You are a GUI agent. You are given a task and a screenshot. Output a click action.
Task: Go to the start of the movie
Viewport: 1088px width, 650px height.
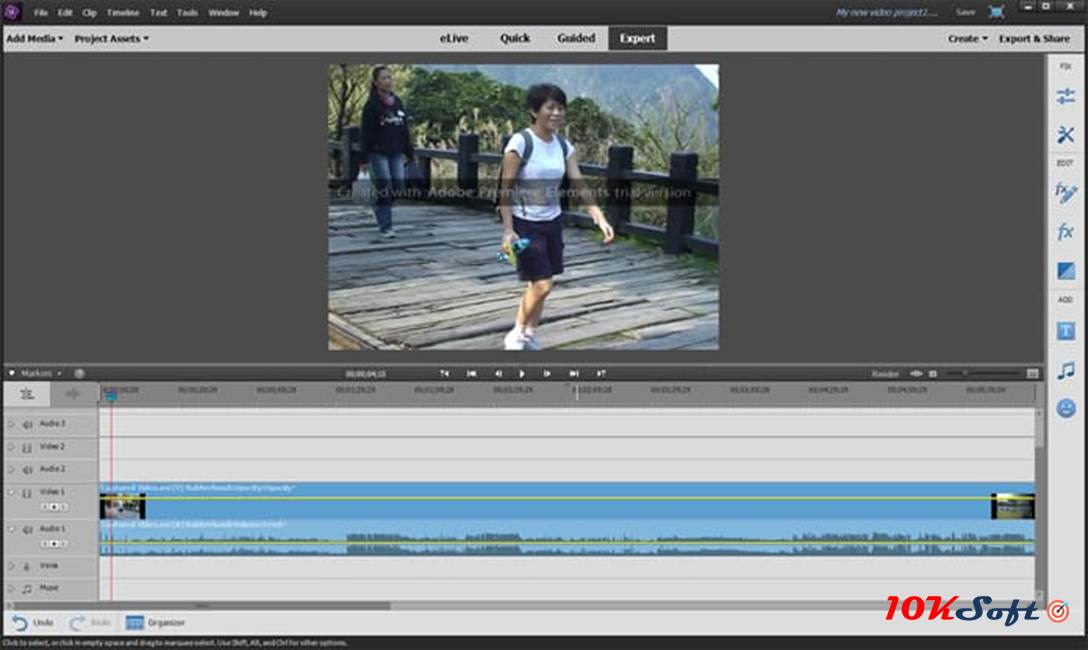(x=472, y=373)
